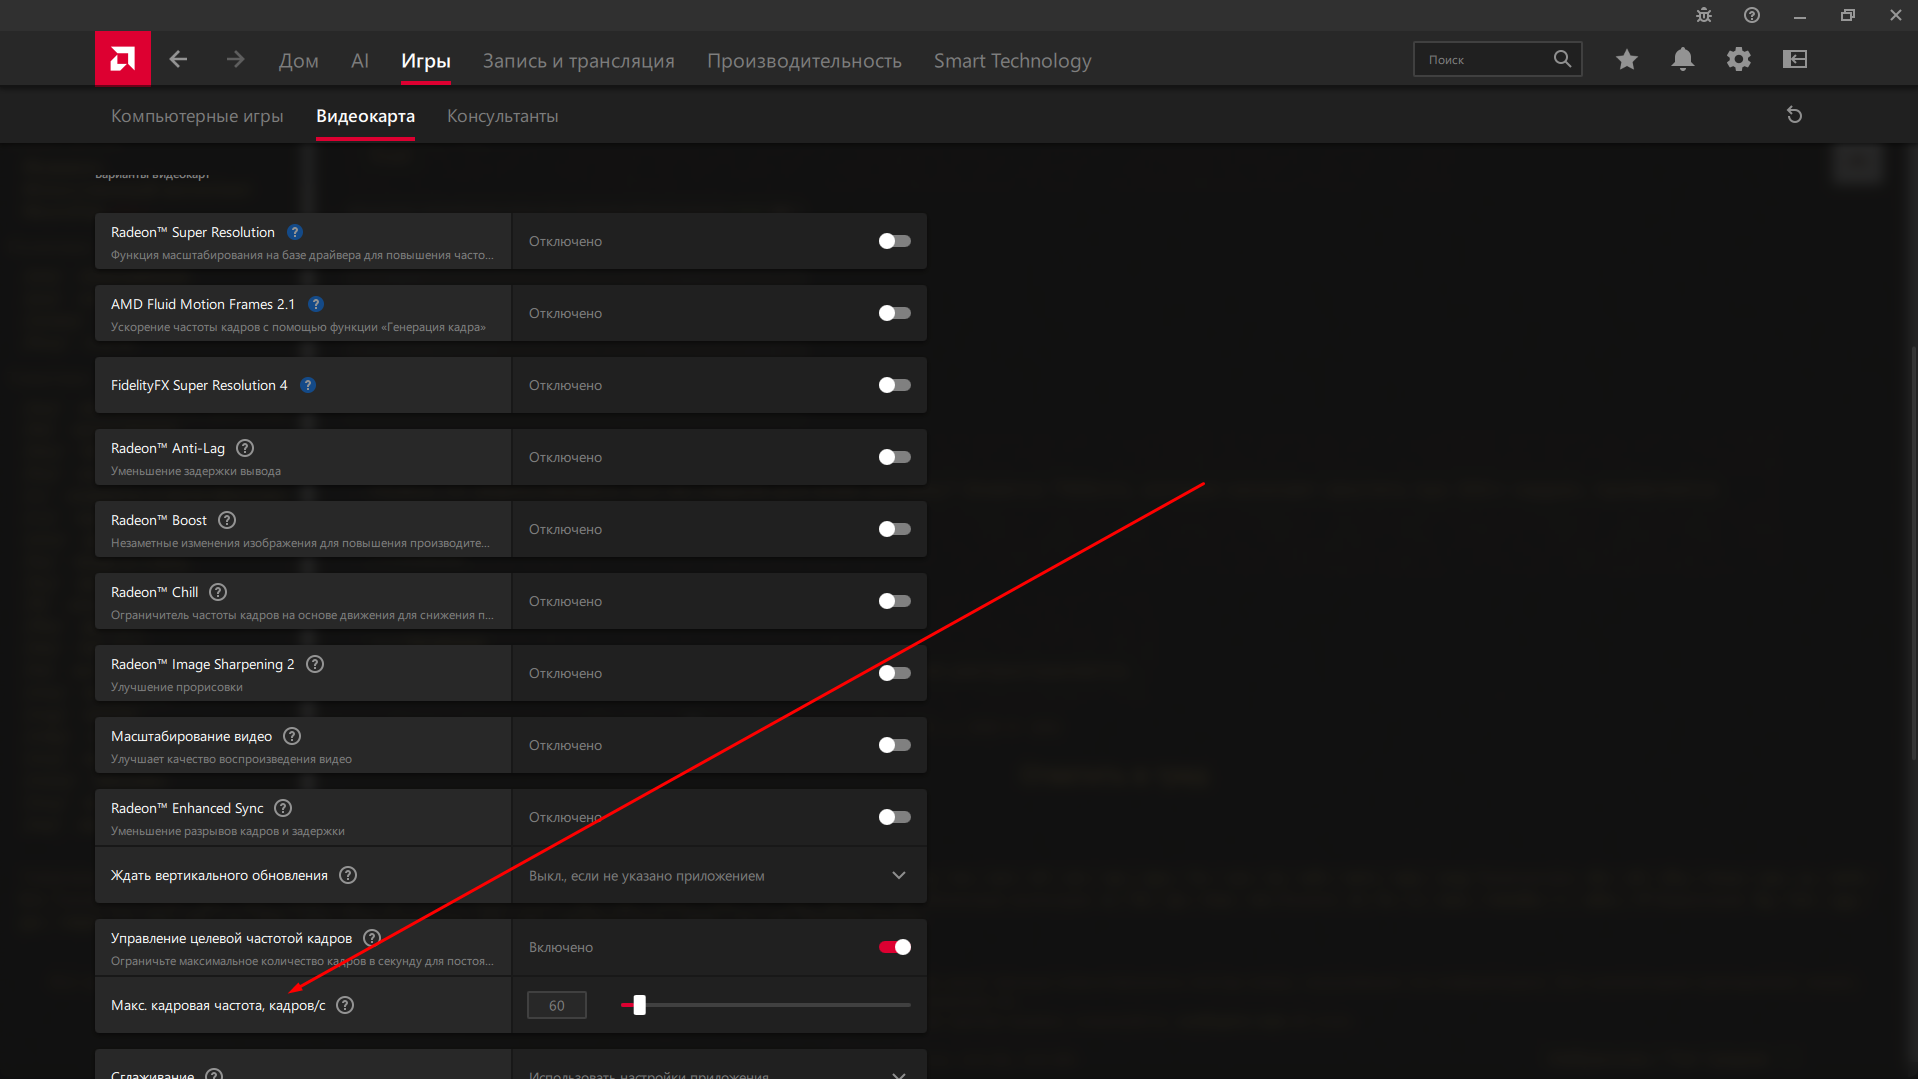Click the bug report icon
Viewport: 1918px width, 1079px height.
[1704, 15]
